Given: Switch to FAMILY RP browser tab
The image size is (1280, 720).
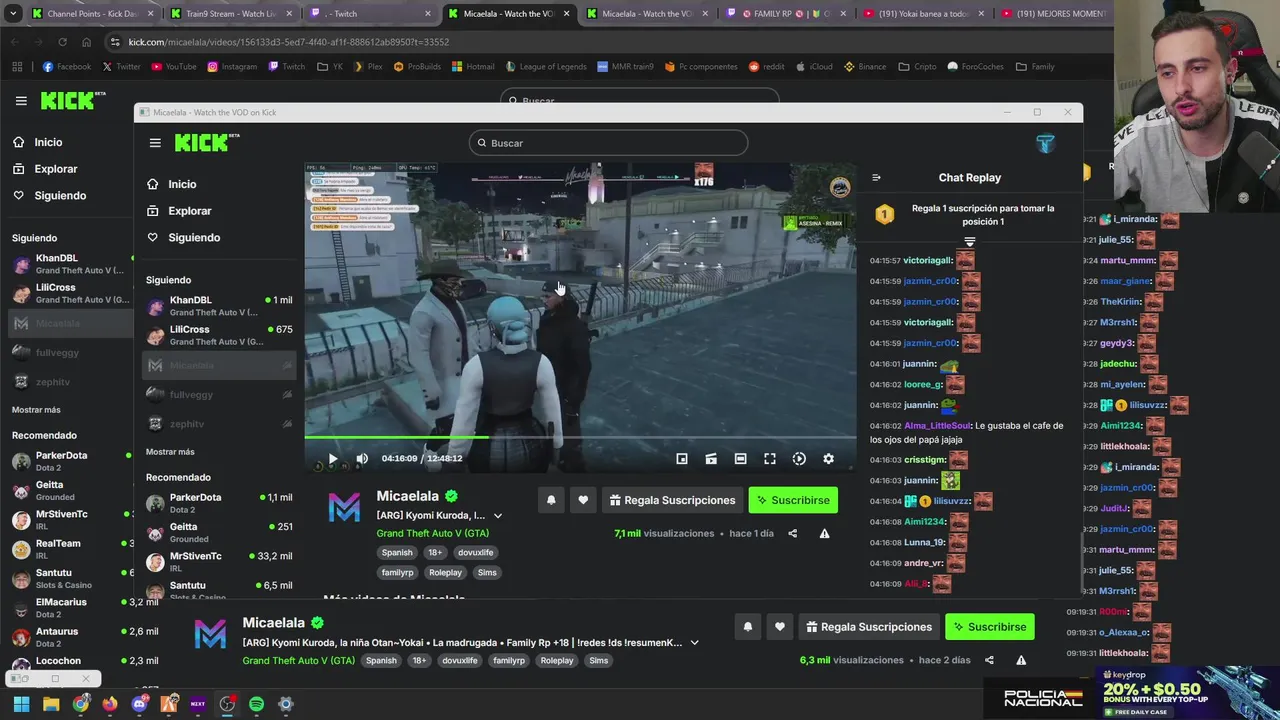Looking at the screenshot, I should (785, 14).
